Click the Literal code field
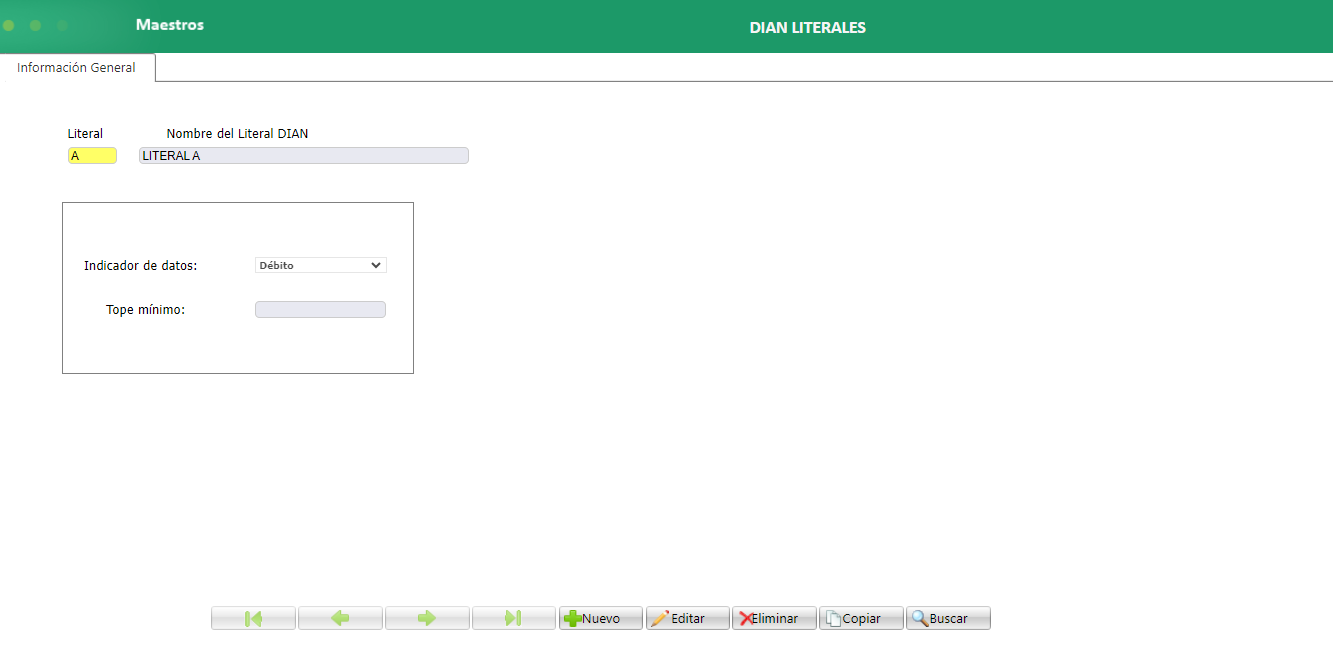This screenshot has width=1333, height=648. (x=92, y=156)
